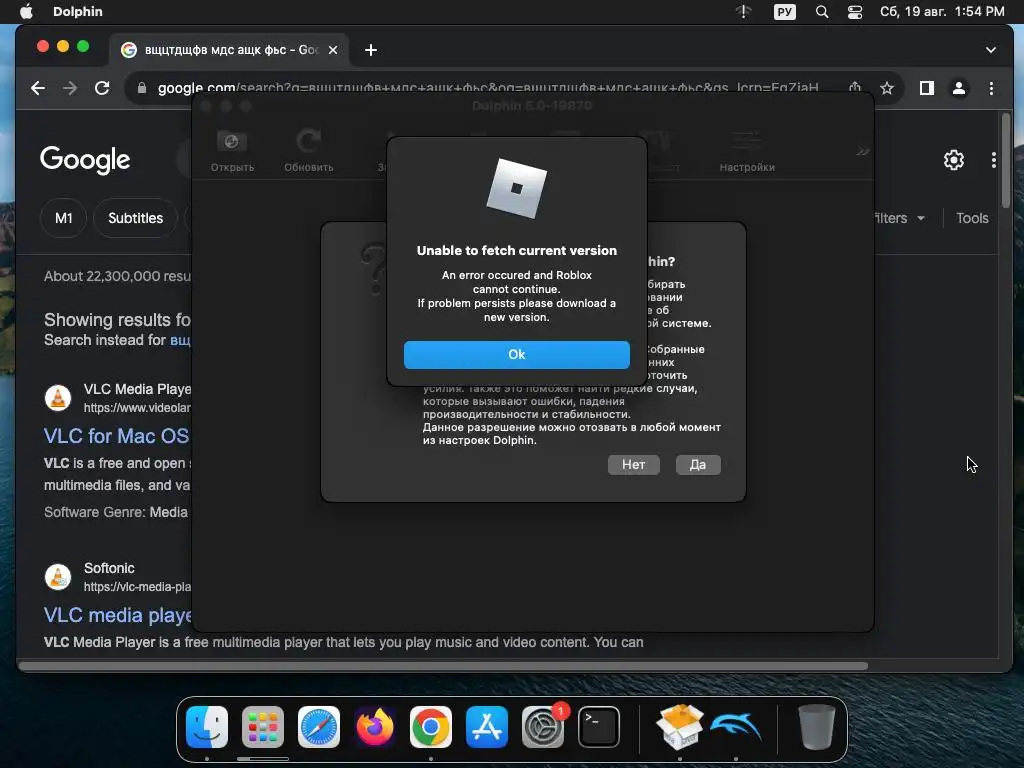Click the Google logo
1024x768 pixels.
[x=85, y=160]
